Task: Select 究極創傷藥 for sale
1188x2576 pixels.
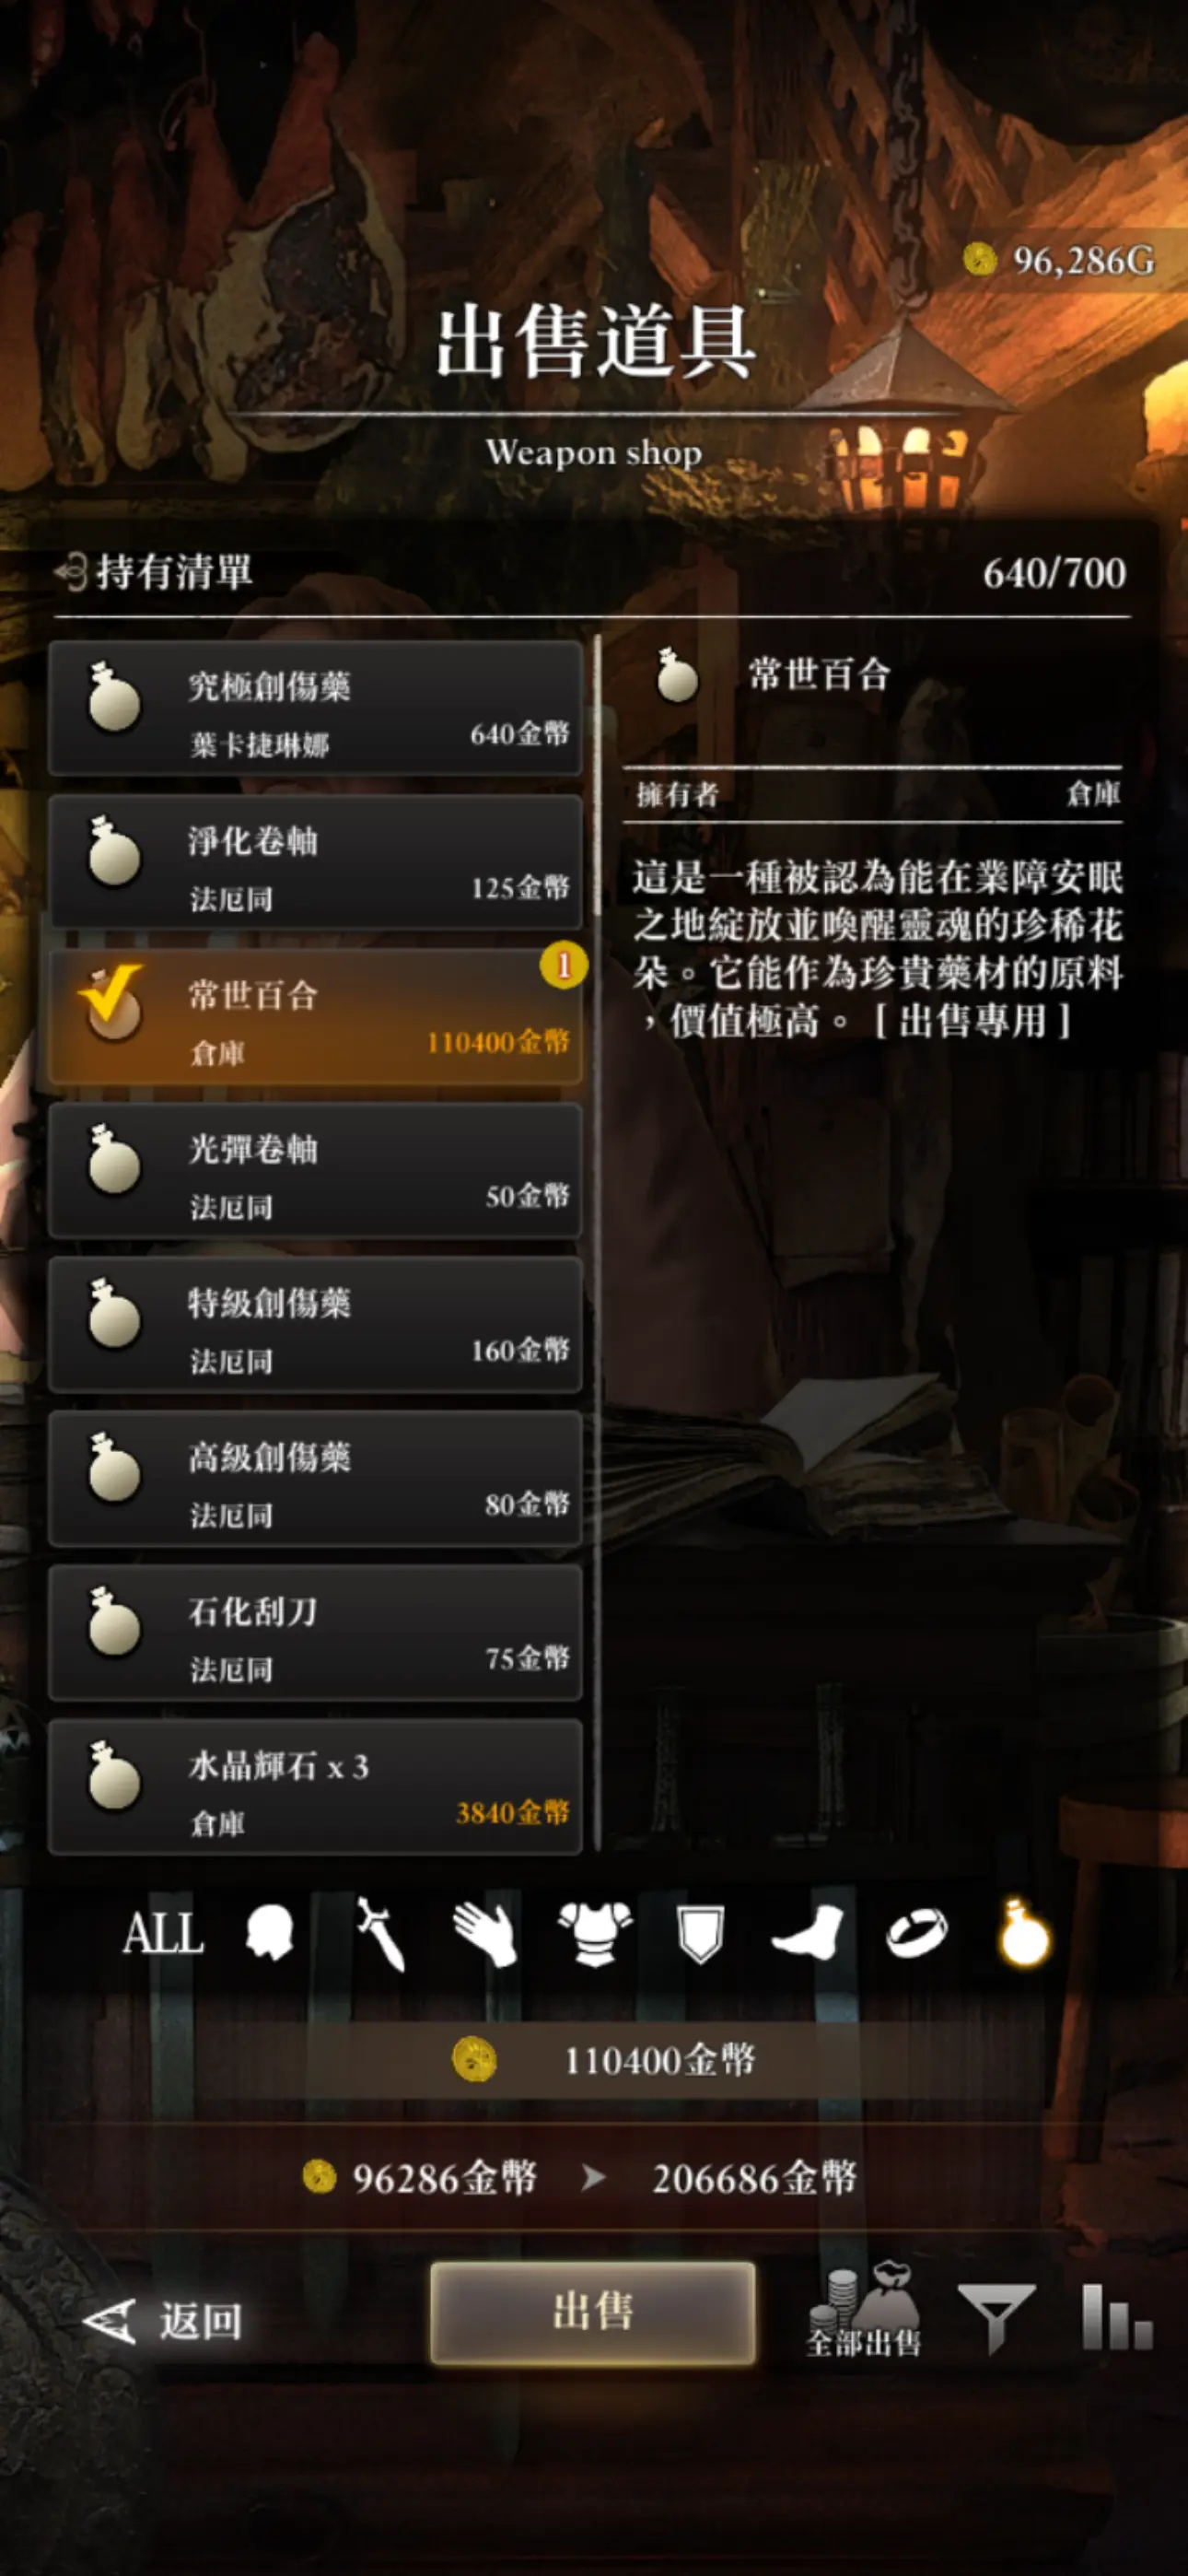Action: click(x=316, y=708)
